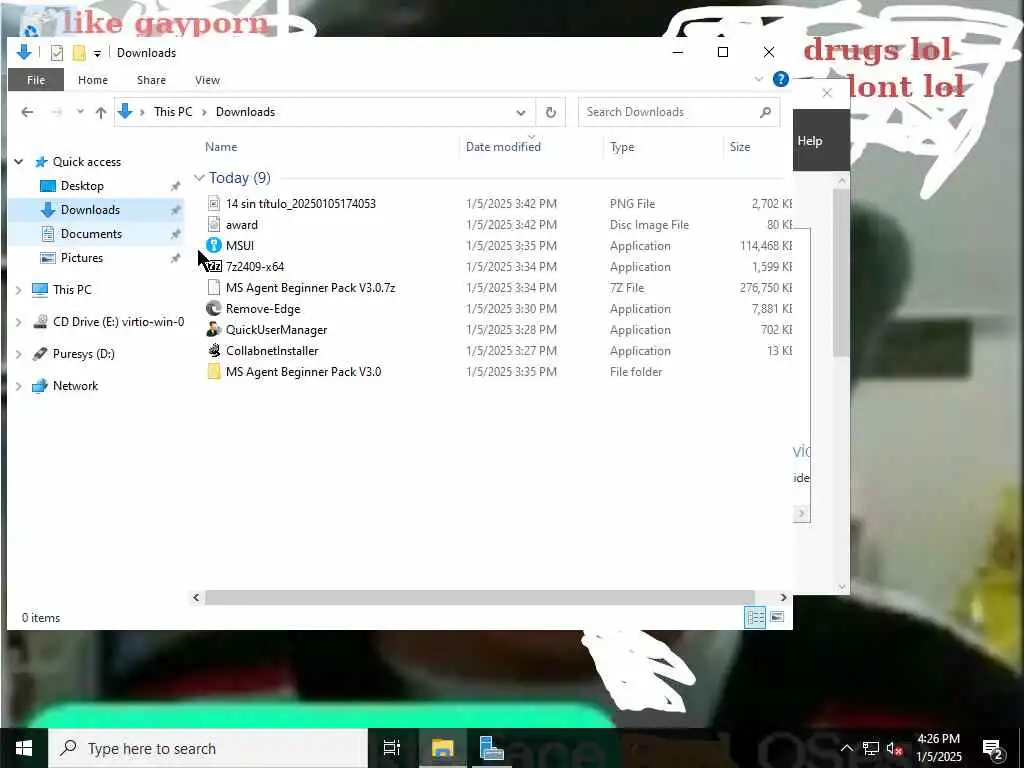This screenshot has width=1024, height=768.
Task: Click the Type here to search box
Action: point(208,748)
